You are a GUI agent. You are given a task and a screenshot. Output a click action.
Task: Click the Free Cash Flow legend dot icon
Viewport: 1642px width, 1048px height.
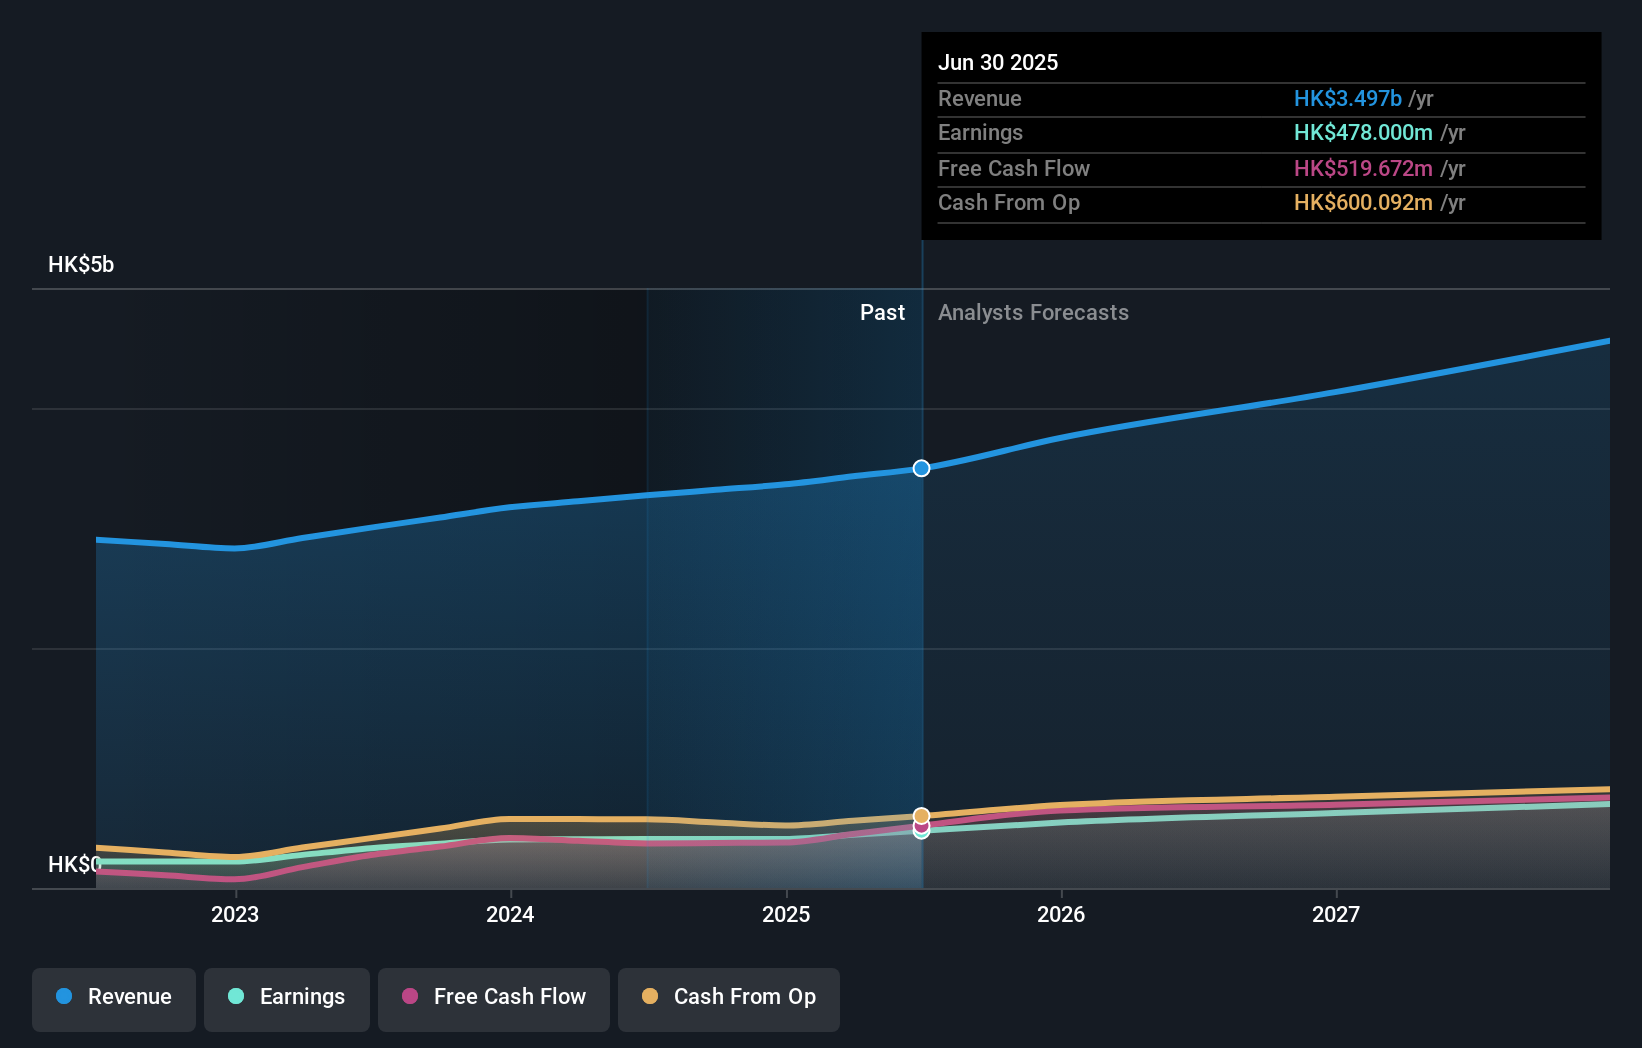[410, 997]
